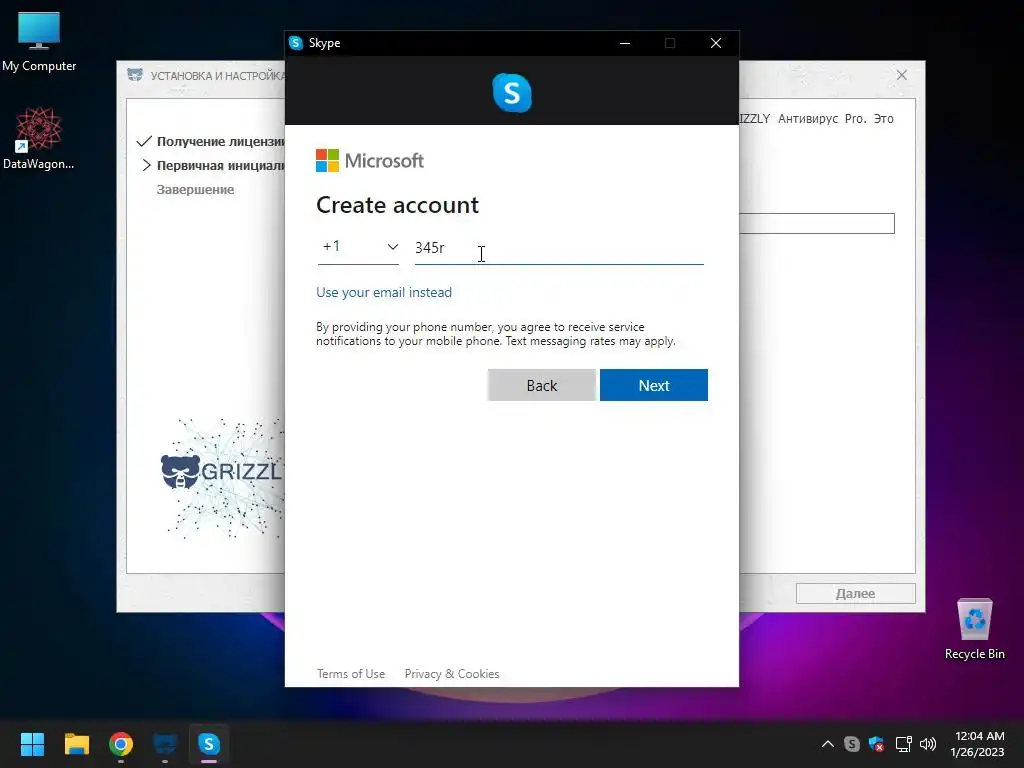The width and height of the screenshot is (1024, 768).
Task: Click the Microsoft logo
Action: pos(370,161)
